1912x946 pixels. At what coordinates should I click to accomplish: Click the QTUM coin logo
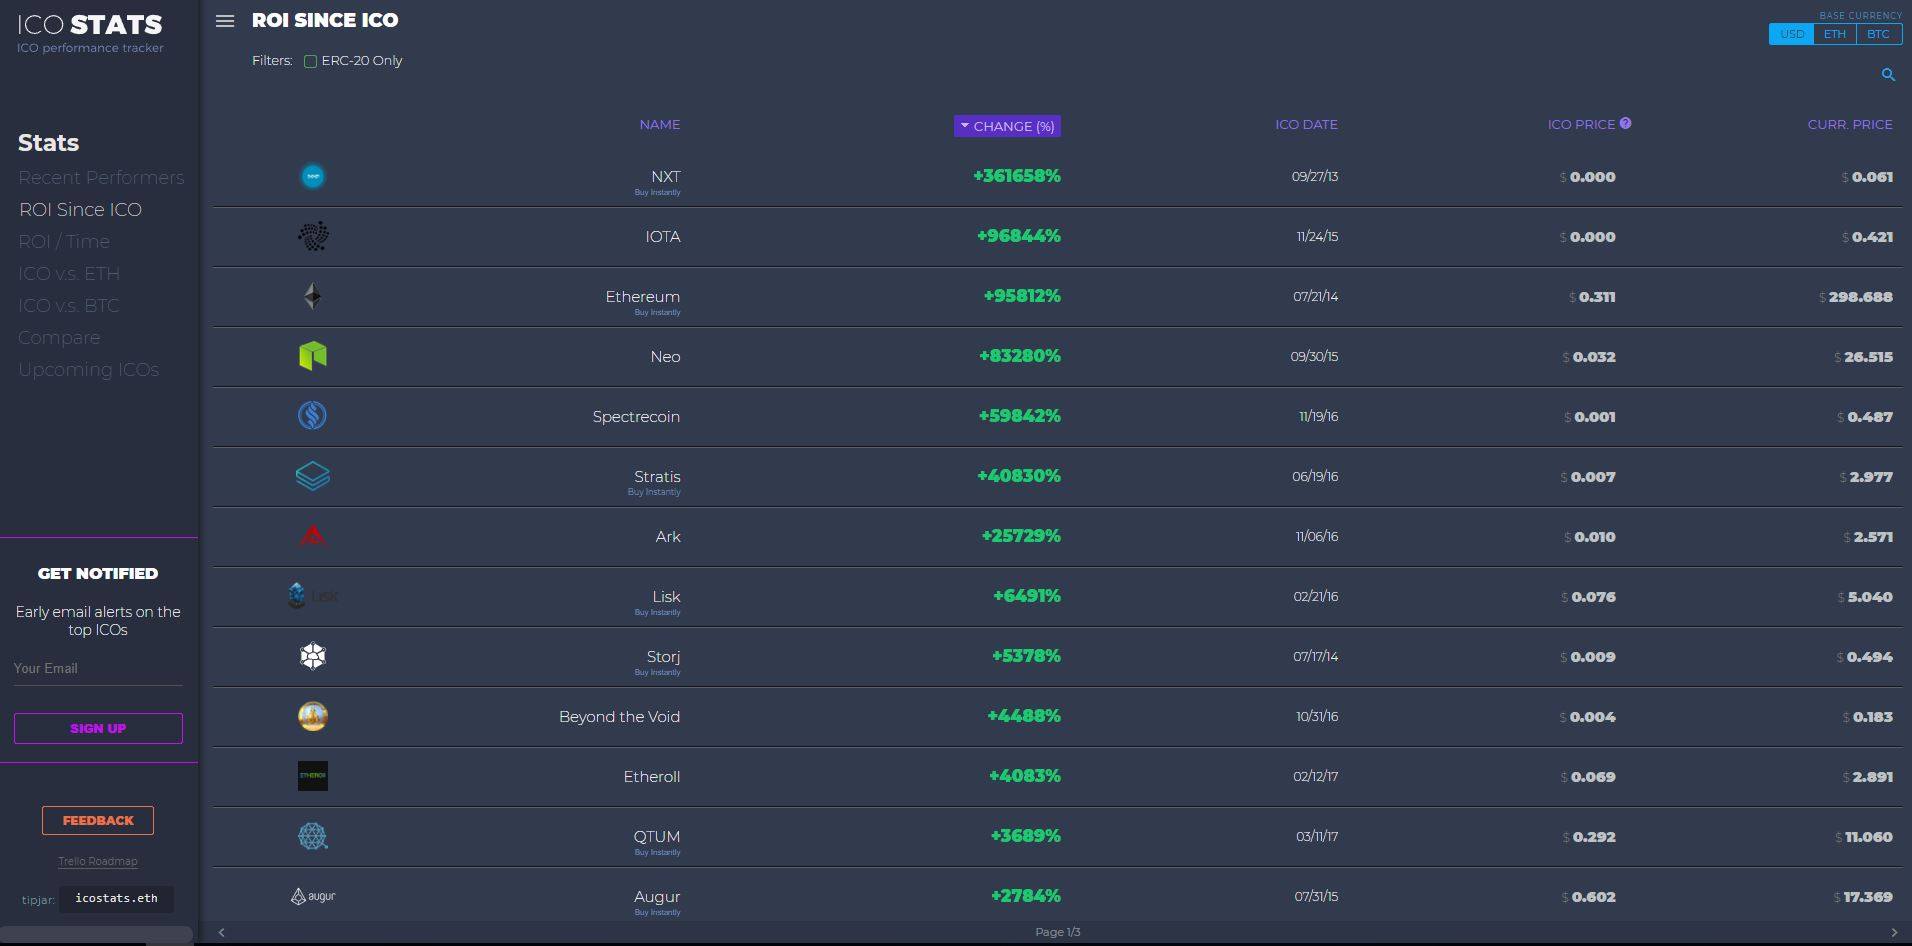[313, 836]
